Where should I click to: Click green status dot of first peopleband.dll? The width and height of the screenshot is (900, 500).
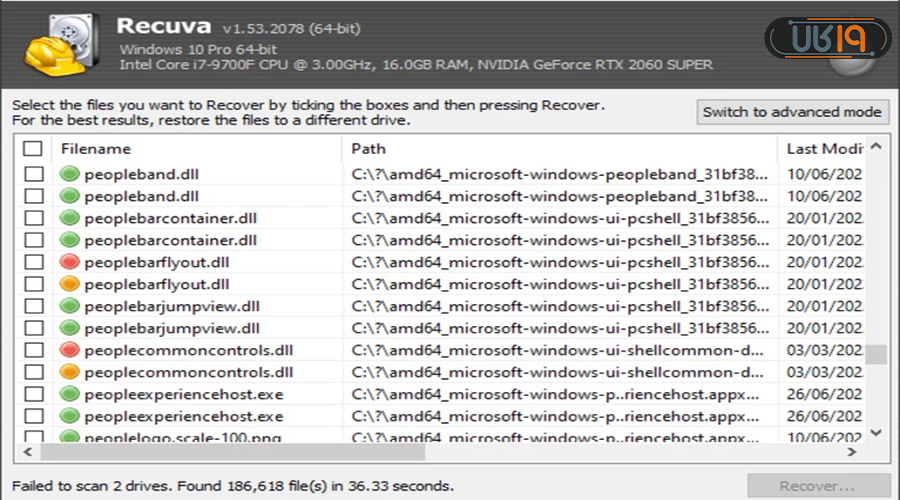(x=70, y=174)
